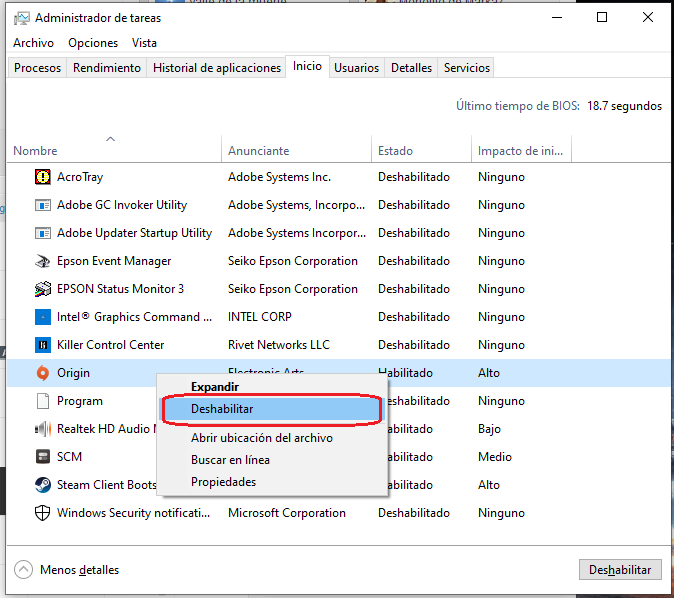Open the Opciones menu
The image size is (674, 598).
(93, 43)
